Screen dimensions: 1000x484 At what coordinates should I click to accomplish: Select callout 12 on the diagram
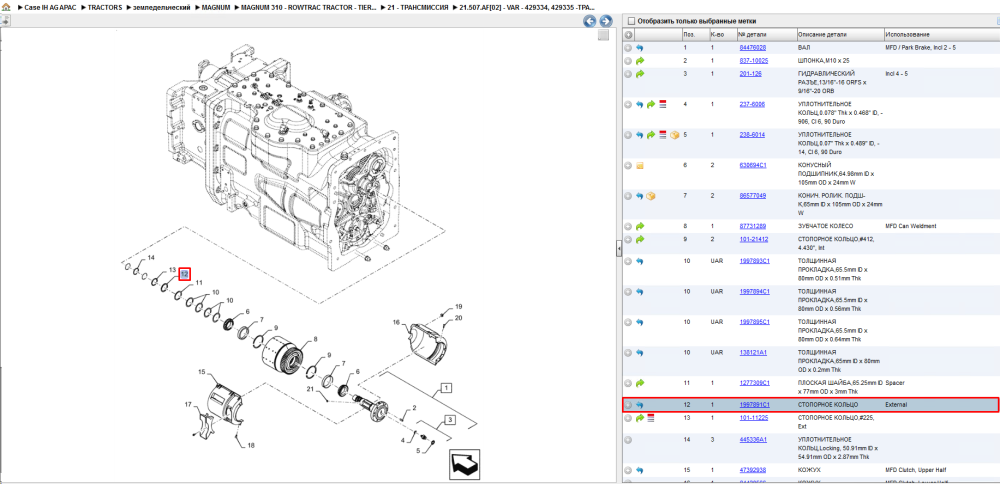184,274
